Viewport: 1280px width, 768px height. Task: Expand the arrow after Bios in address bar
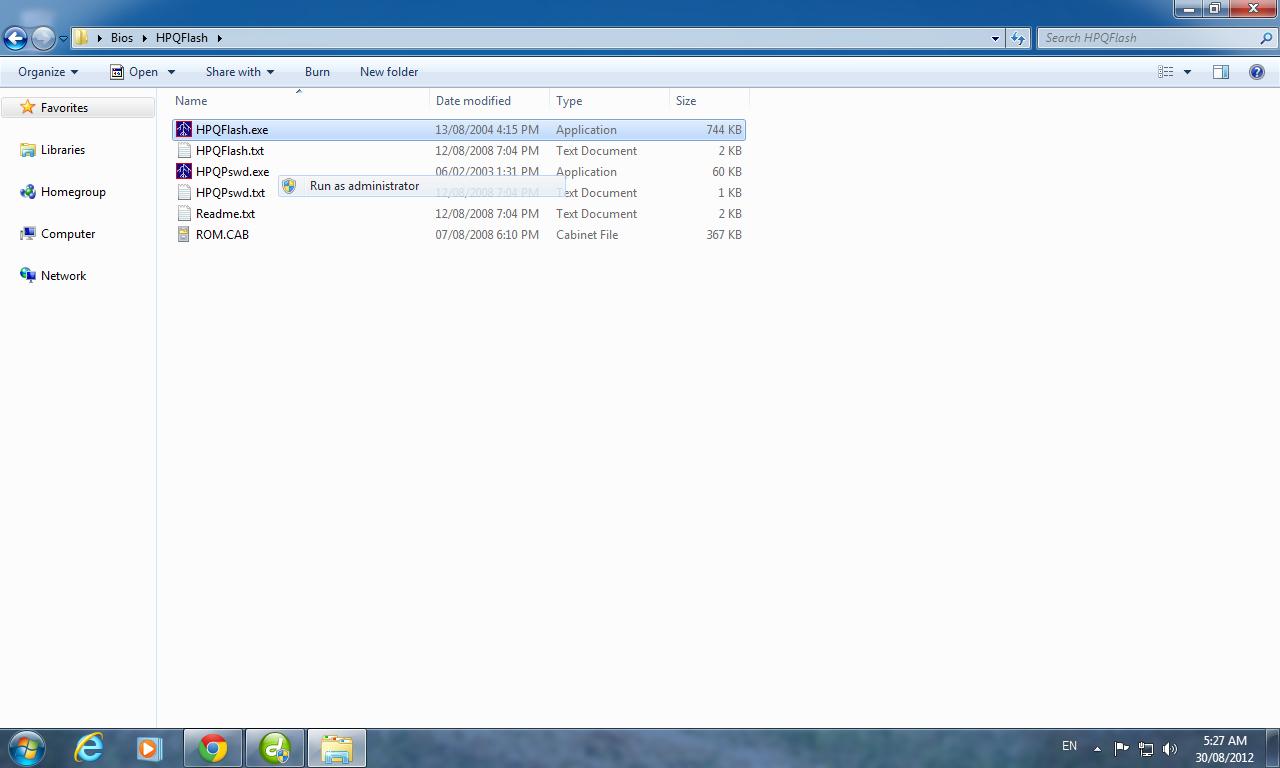tap(145, 38)
